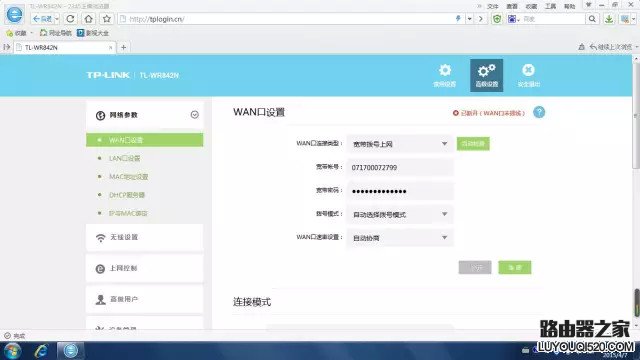The width and height of the screenshot is (640, 360).
Task: Go to the browser home page icon
Action: 89,19
